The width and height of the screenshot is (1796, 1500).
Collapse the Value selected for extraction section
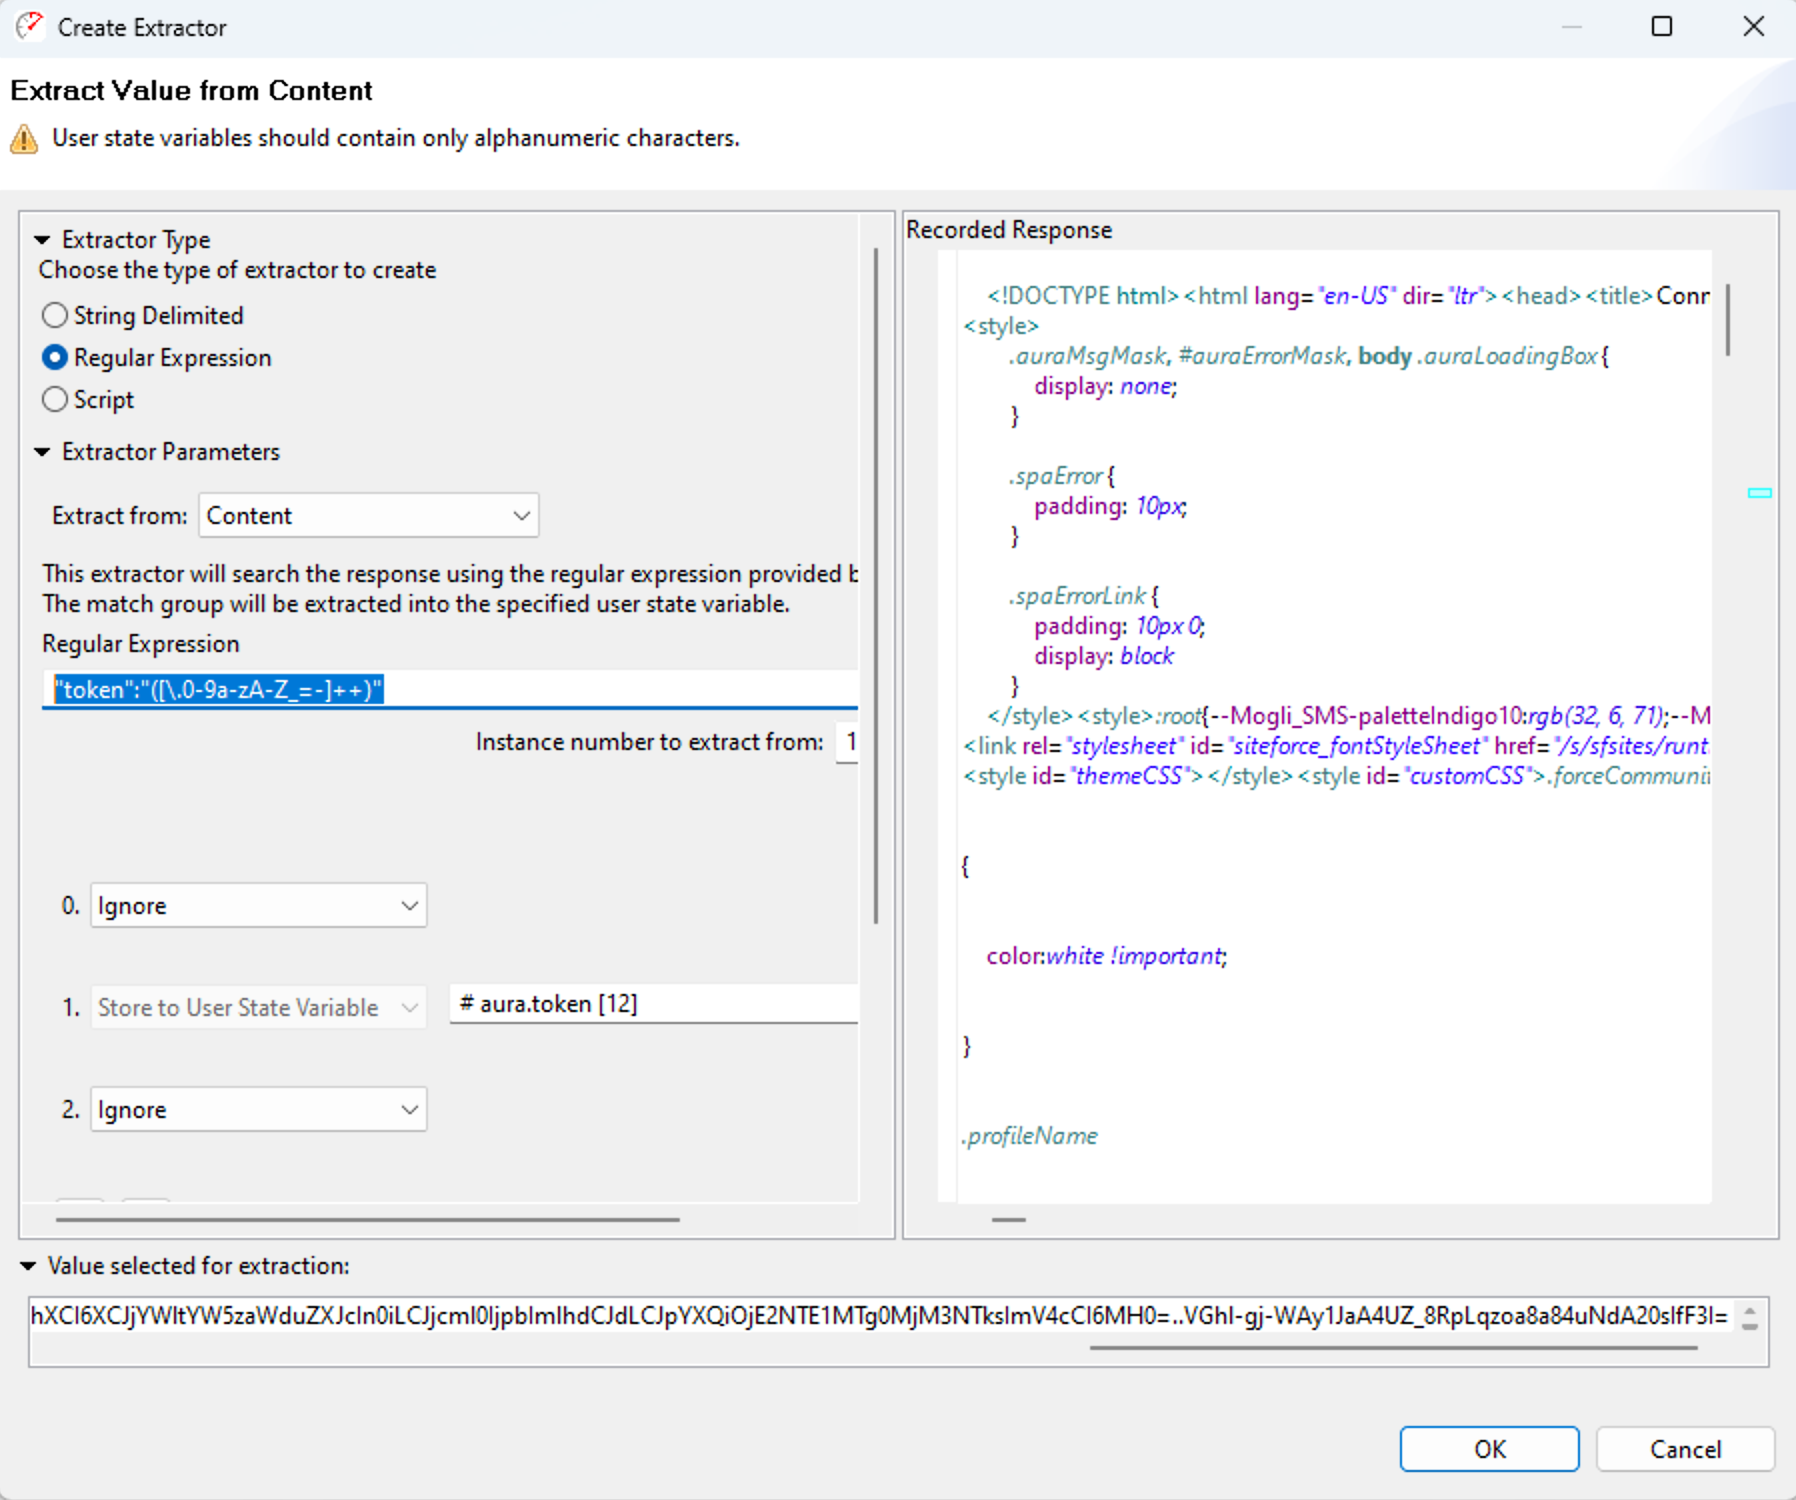pyautogui.click(x=28, y=1266)
